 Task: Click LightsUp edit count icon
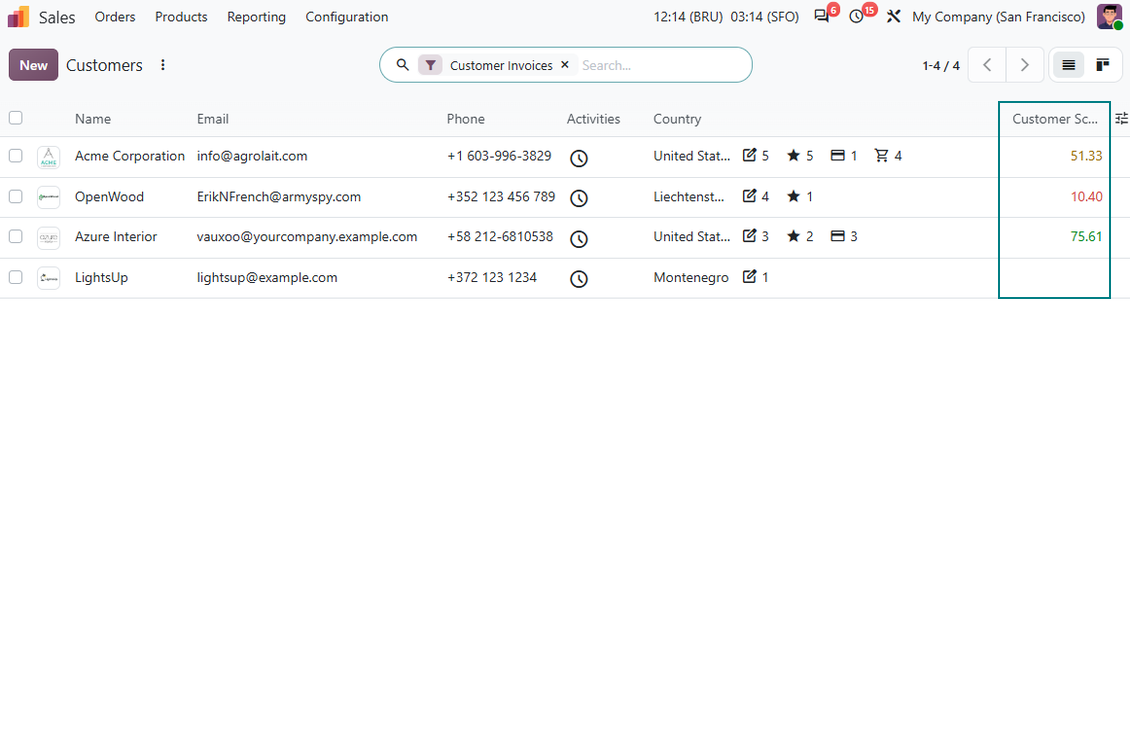749,277
